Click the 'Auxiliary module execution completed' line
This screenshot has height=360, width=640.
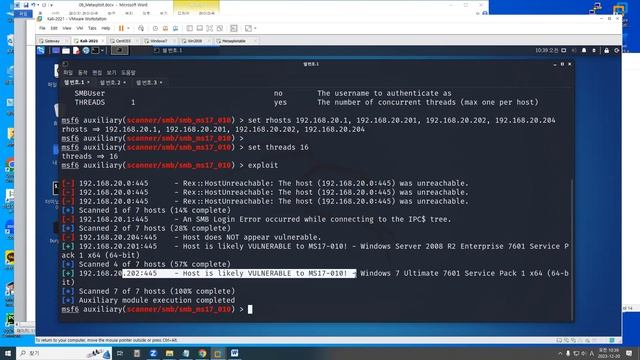coord(148,300)
